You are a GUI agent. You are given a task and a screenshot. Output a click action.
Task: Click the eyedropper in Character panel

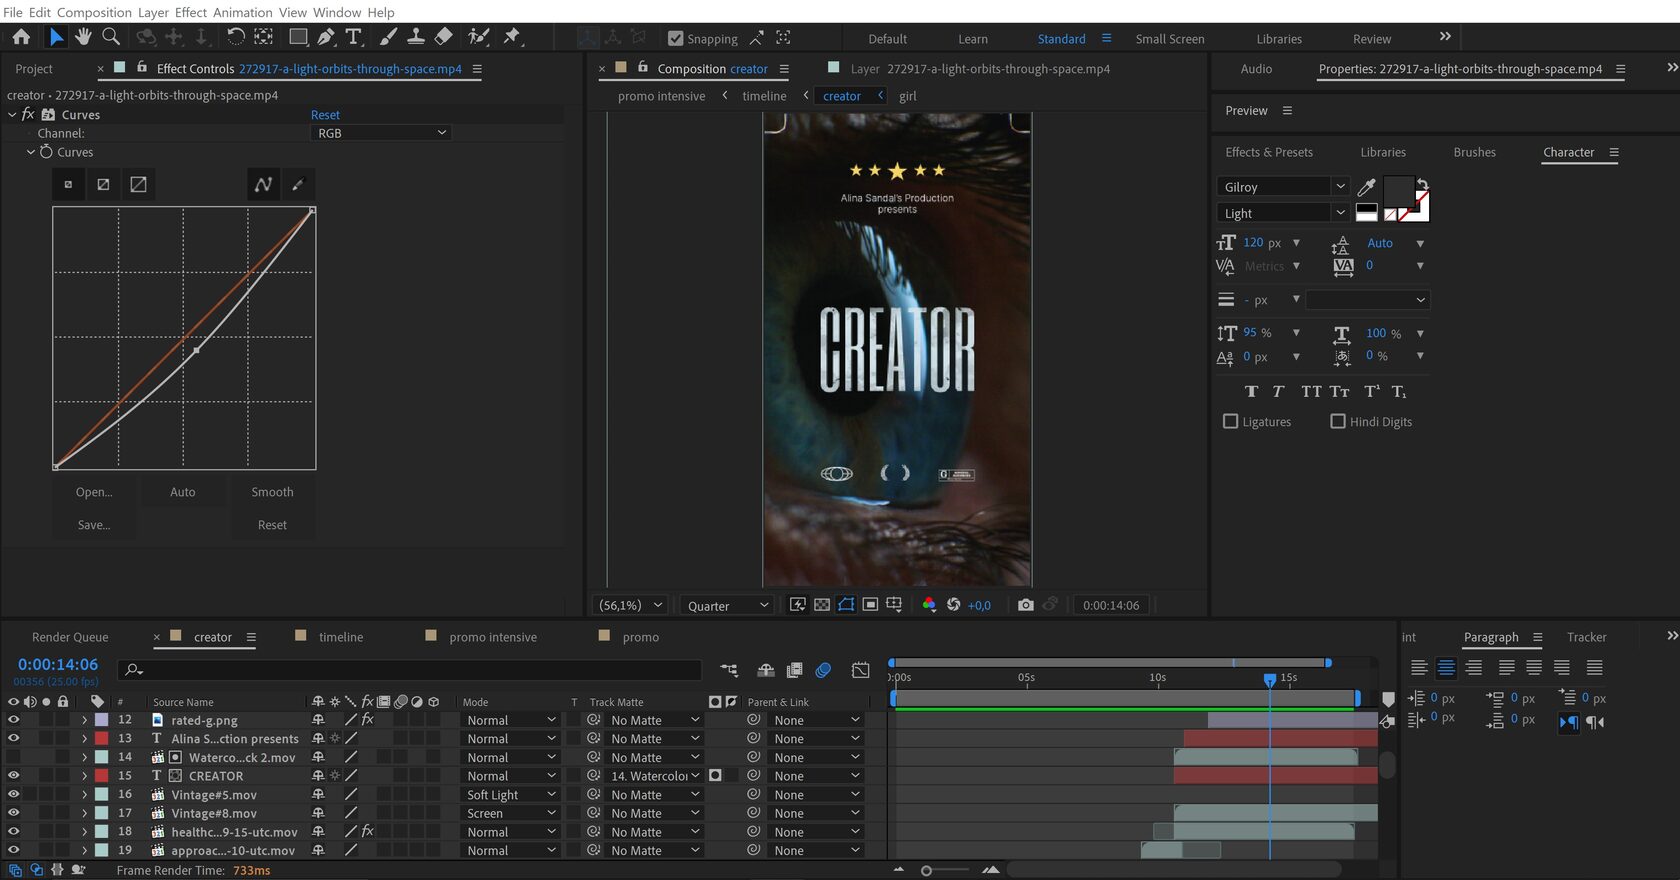click(1366, 187)
